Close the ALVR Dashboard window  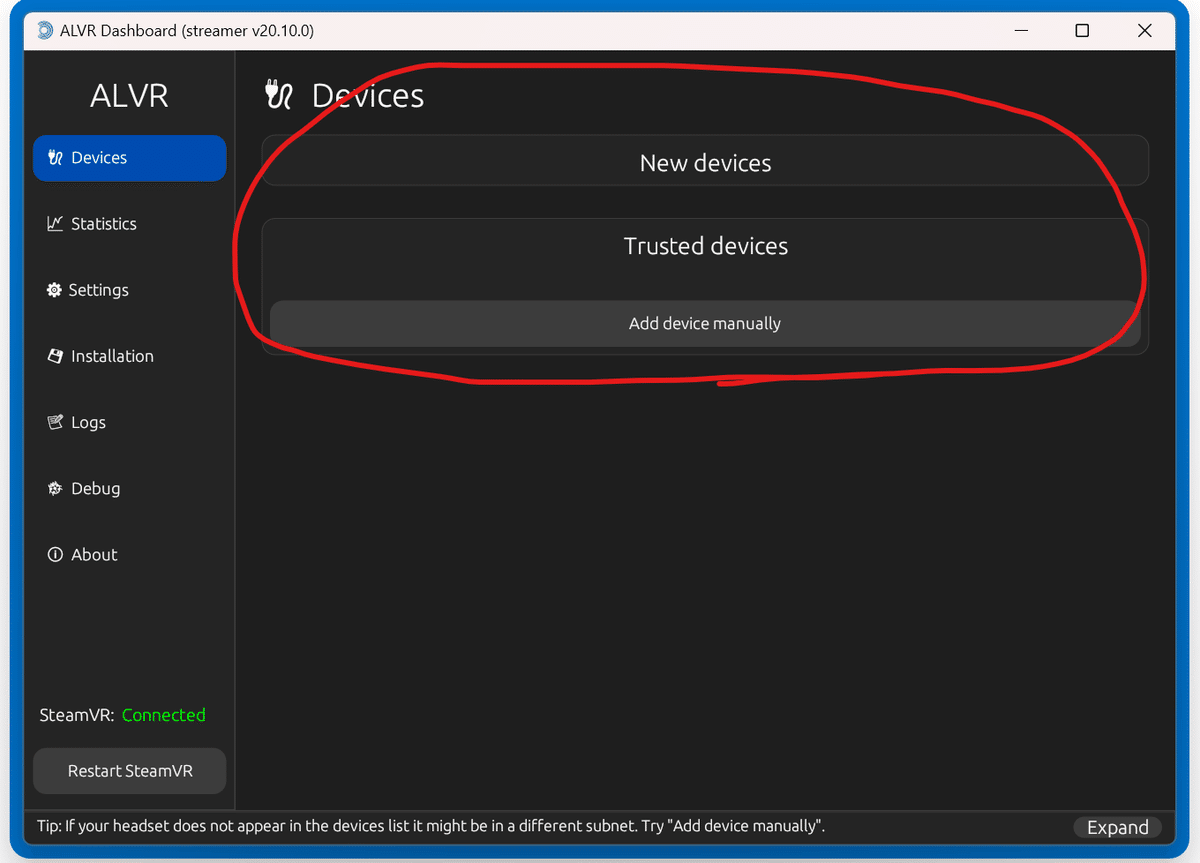[1145, 31]
